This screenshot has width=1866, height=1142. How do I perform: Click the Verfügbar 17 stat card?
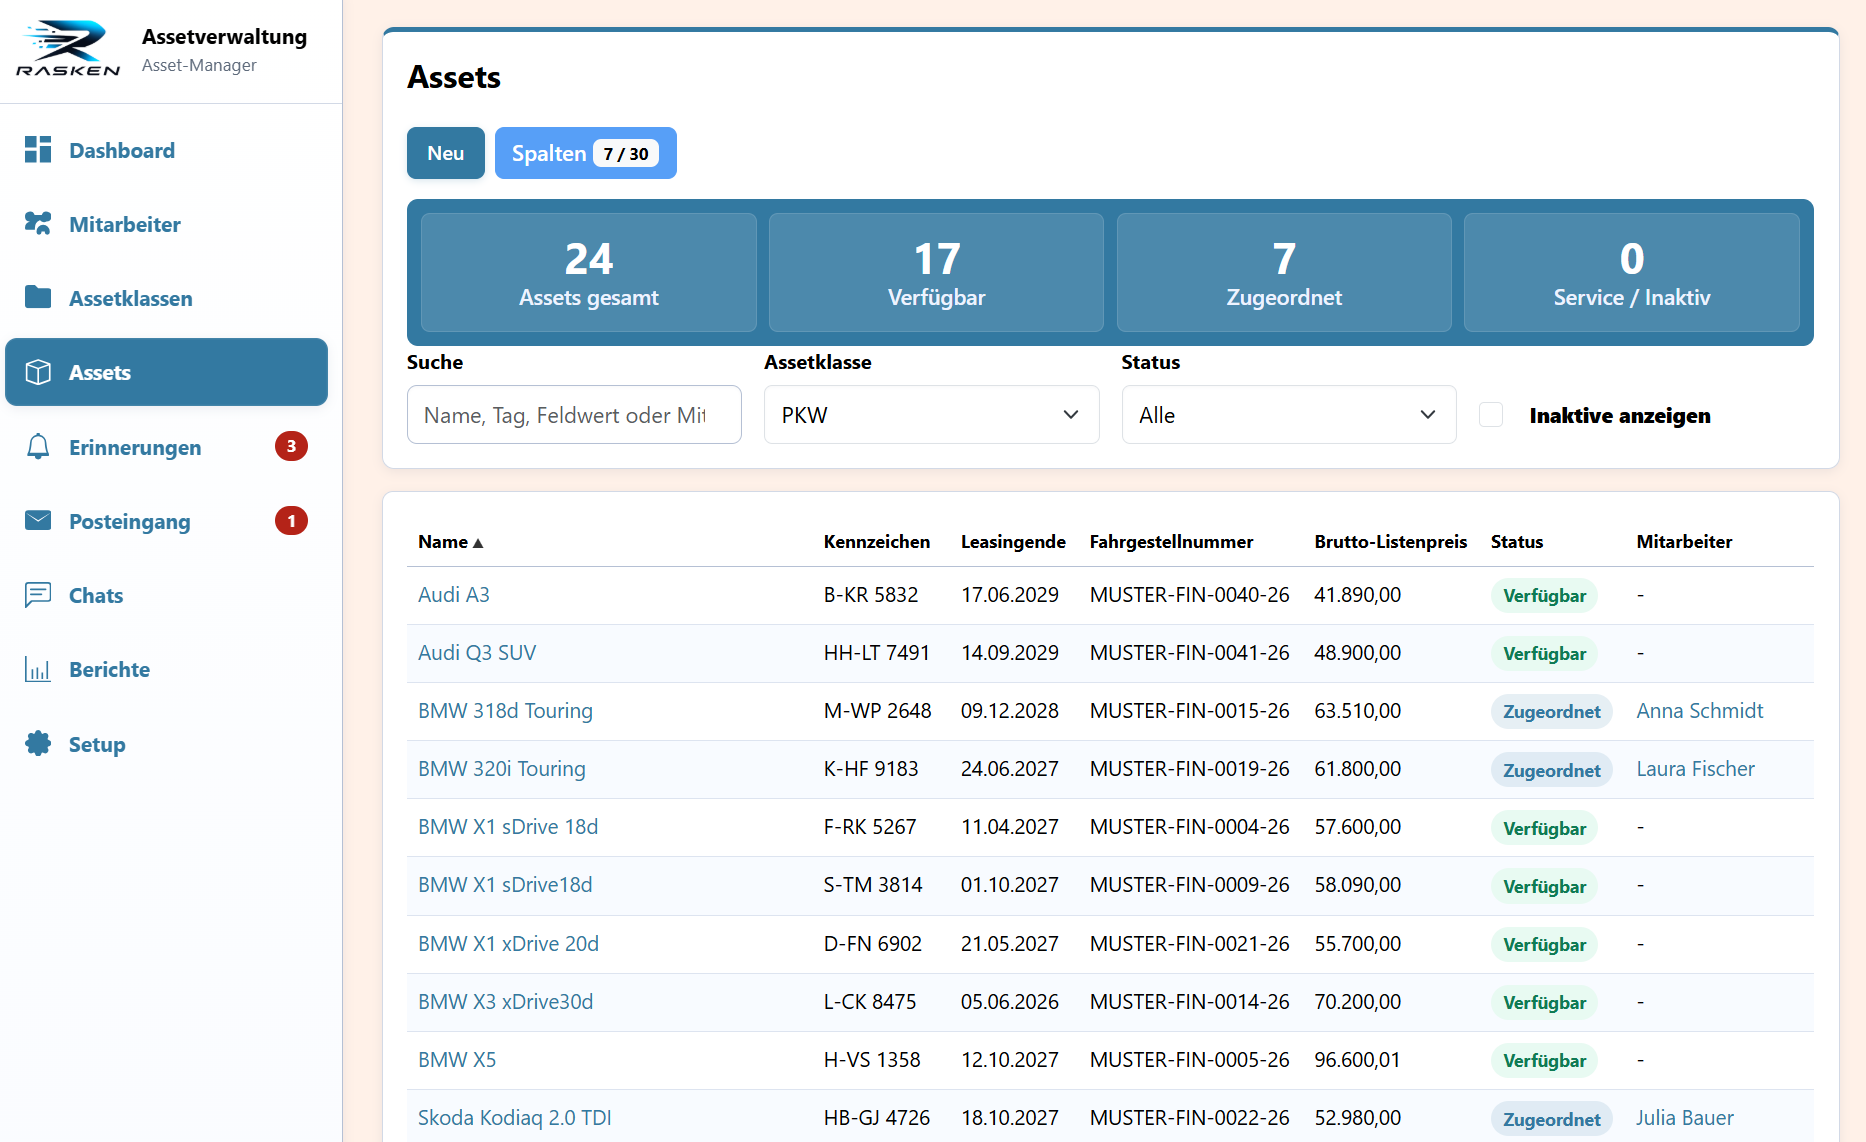click(936, 272)
